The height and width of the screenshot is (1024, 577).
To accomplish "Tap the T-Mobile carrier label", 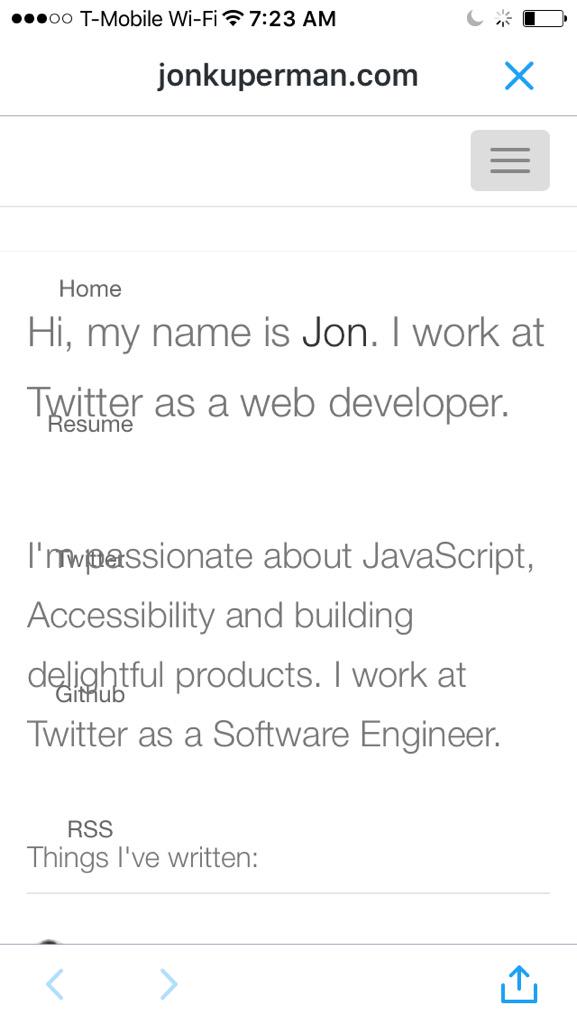I will pyautogui.click(x=140, y=18).
